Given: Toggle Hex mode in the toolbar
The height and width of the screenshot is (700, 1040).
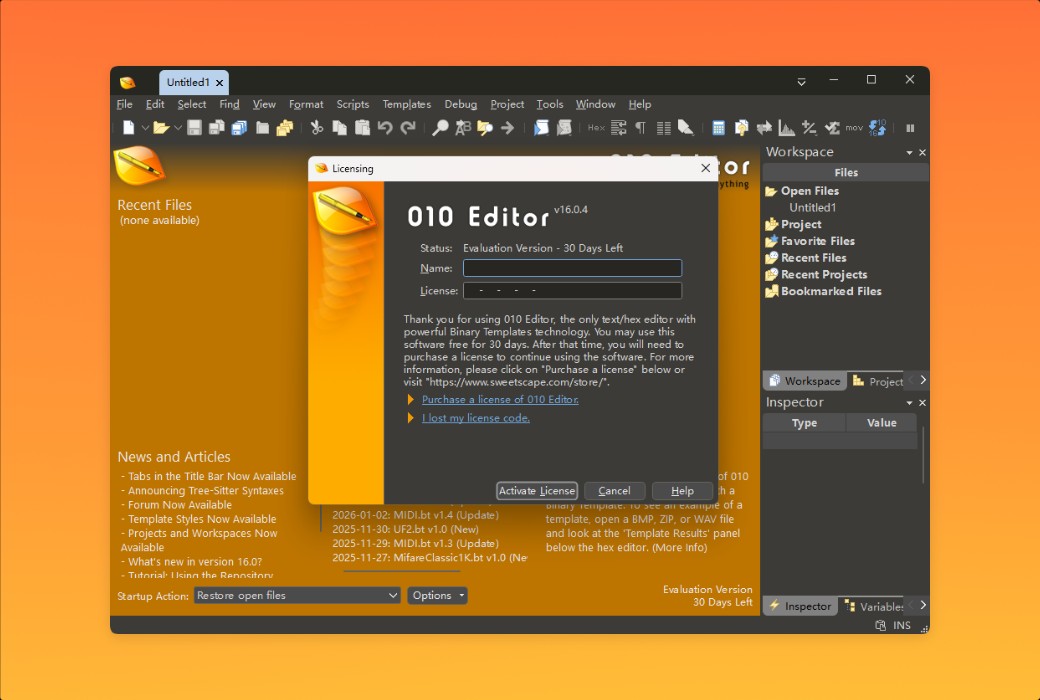Looking at the screenshot, I should click(597, 127).
